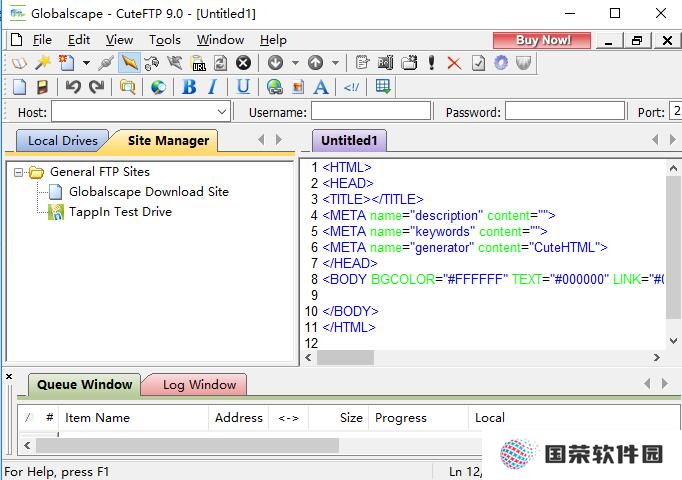The image size is (682, 480).
Task: Click the Size column header
Action: (338, 418)
